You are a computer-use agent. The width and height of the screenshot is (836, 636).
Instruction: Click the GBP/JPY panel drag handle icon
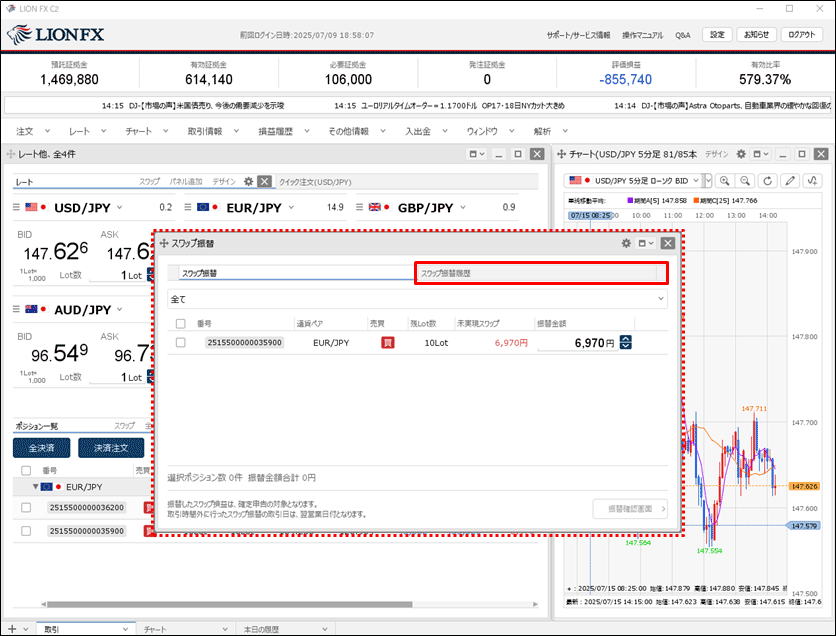coord(359,207)
